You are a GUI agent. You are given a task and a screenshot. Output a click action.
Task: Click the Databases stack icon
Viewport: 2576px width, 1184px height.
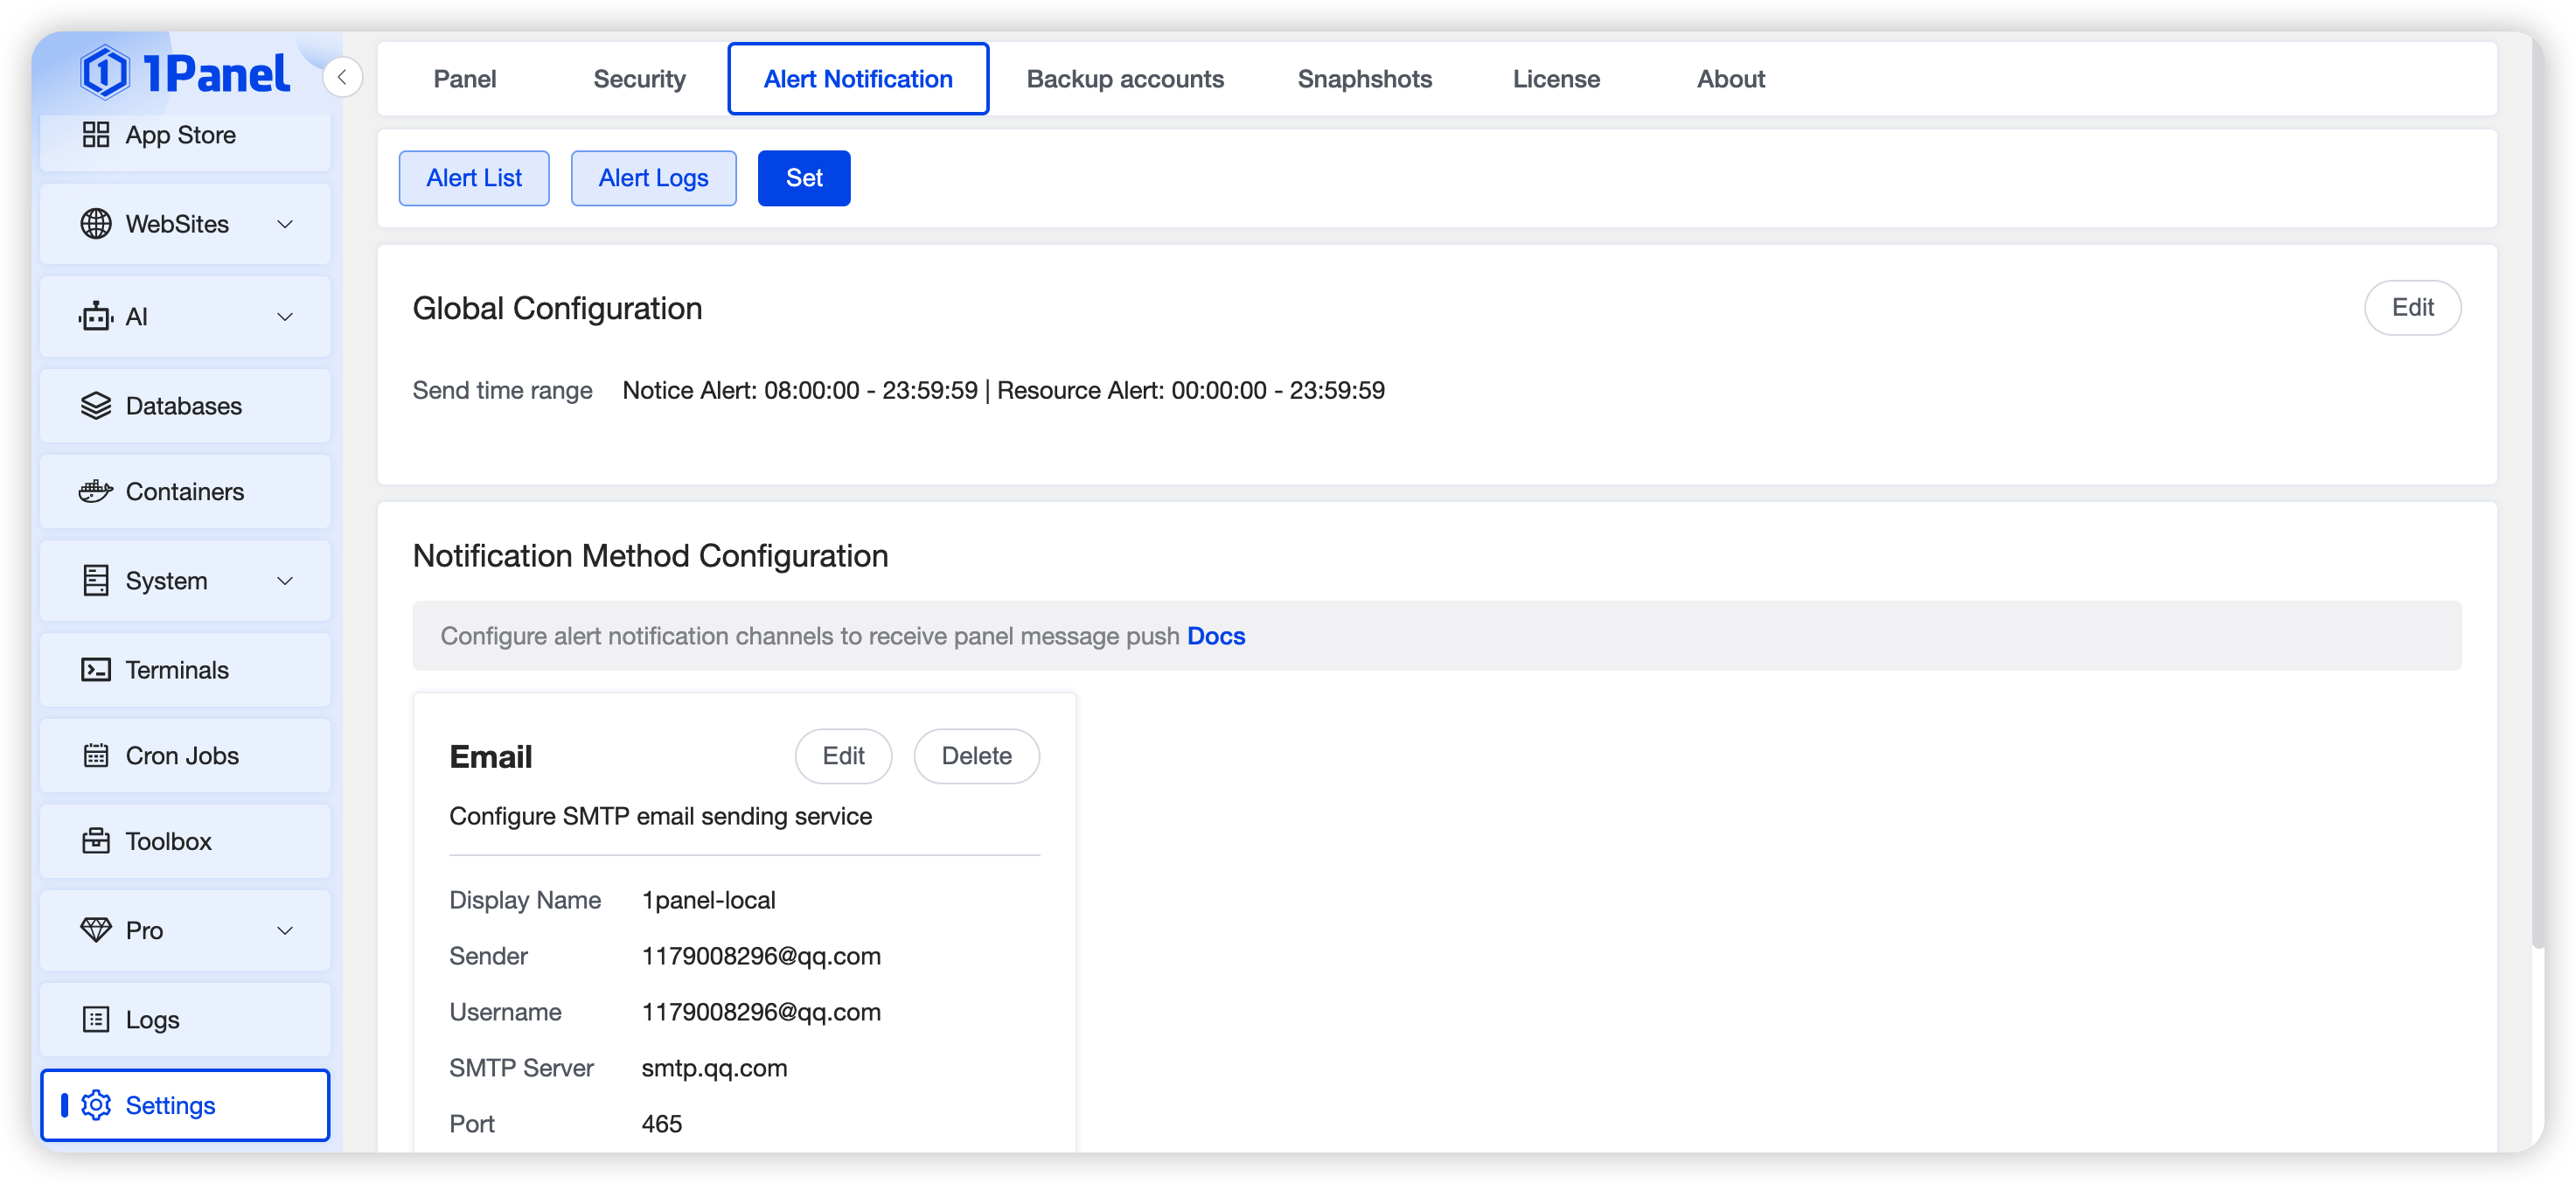[x=96, y=406]
